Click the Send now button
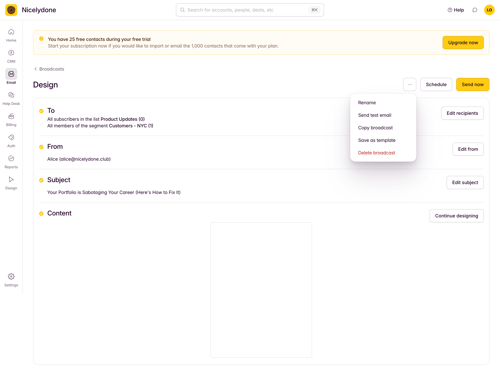Image resolution: width=500 pixels, height=386 pixels. 473,84
